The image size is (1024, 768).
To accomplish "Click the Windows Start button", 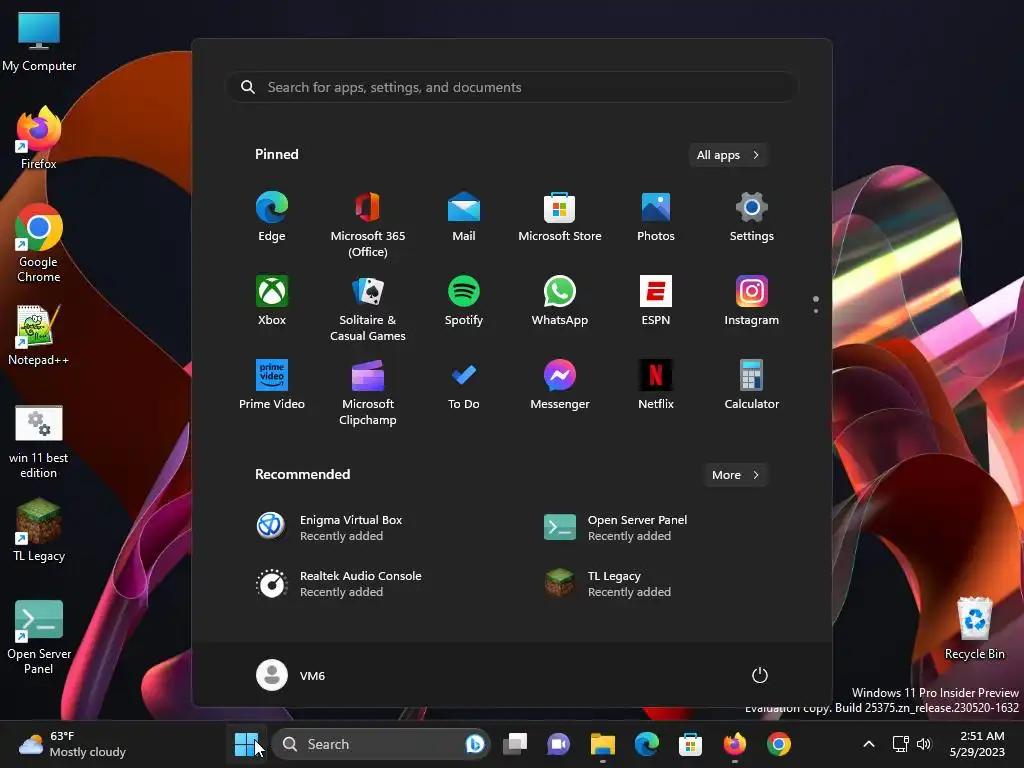I will (x=246, y=744).
